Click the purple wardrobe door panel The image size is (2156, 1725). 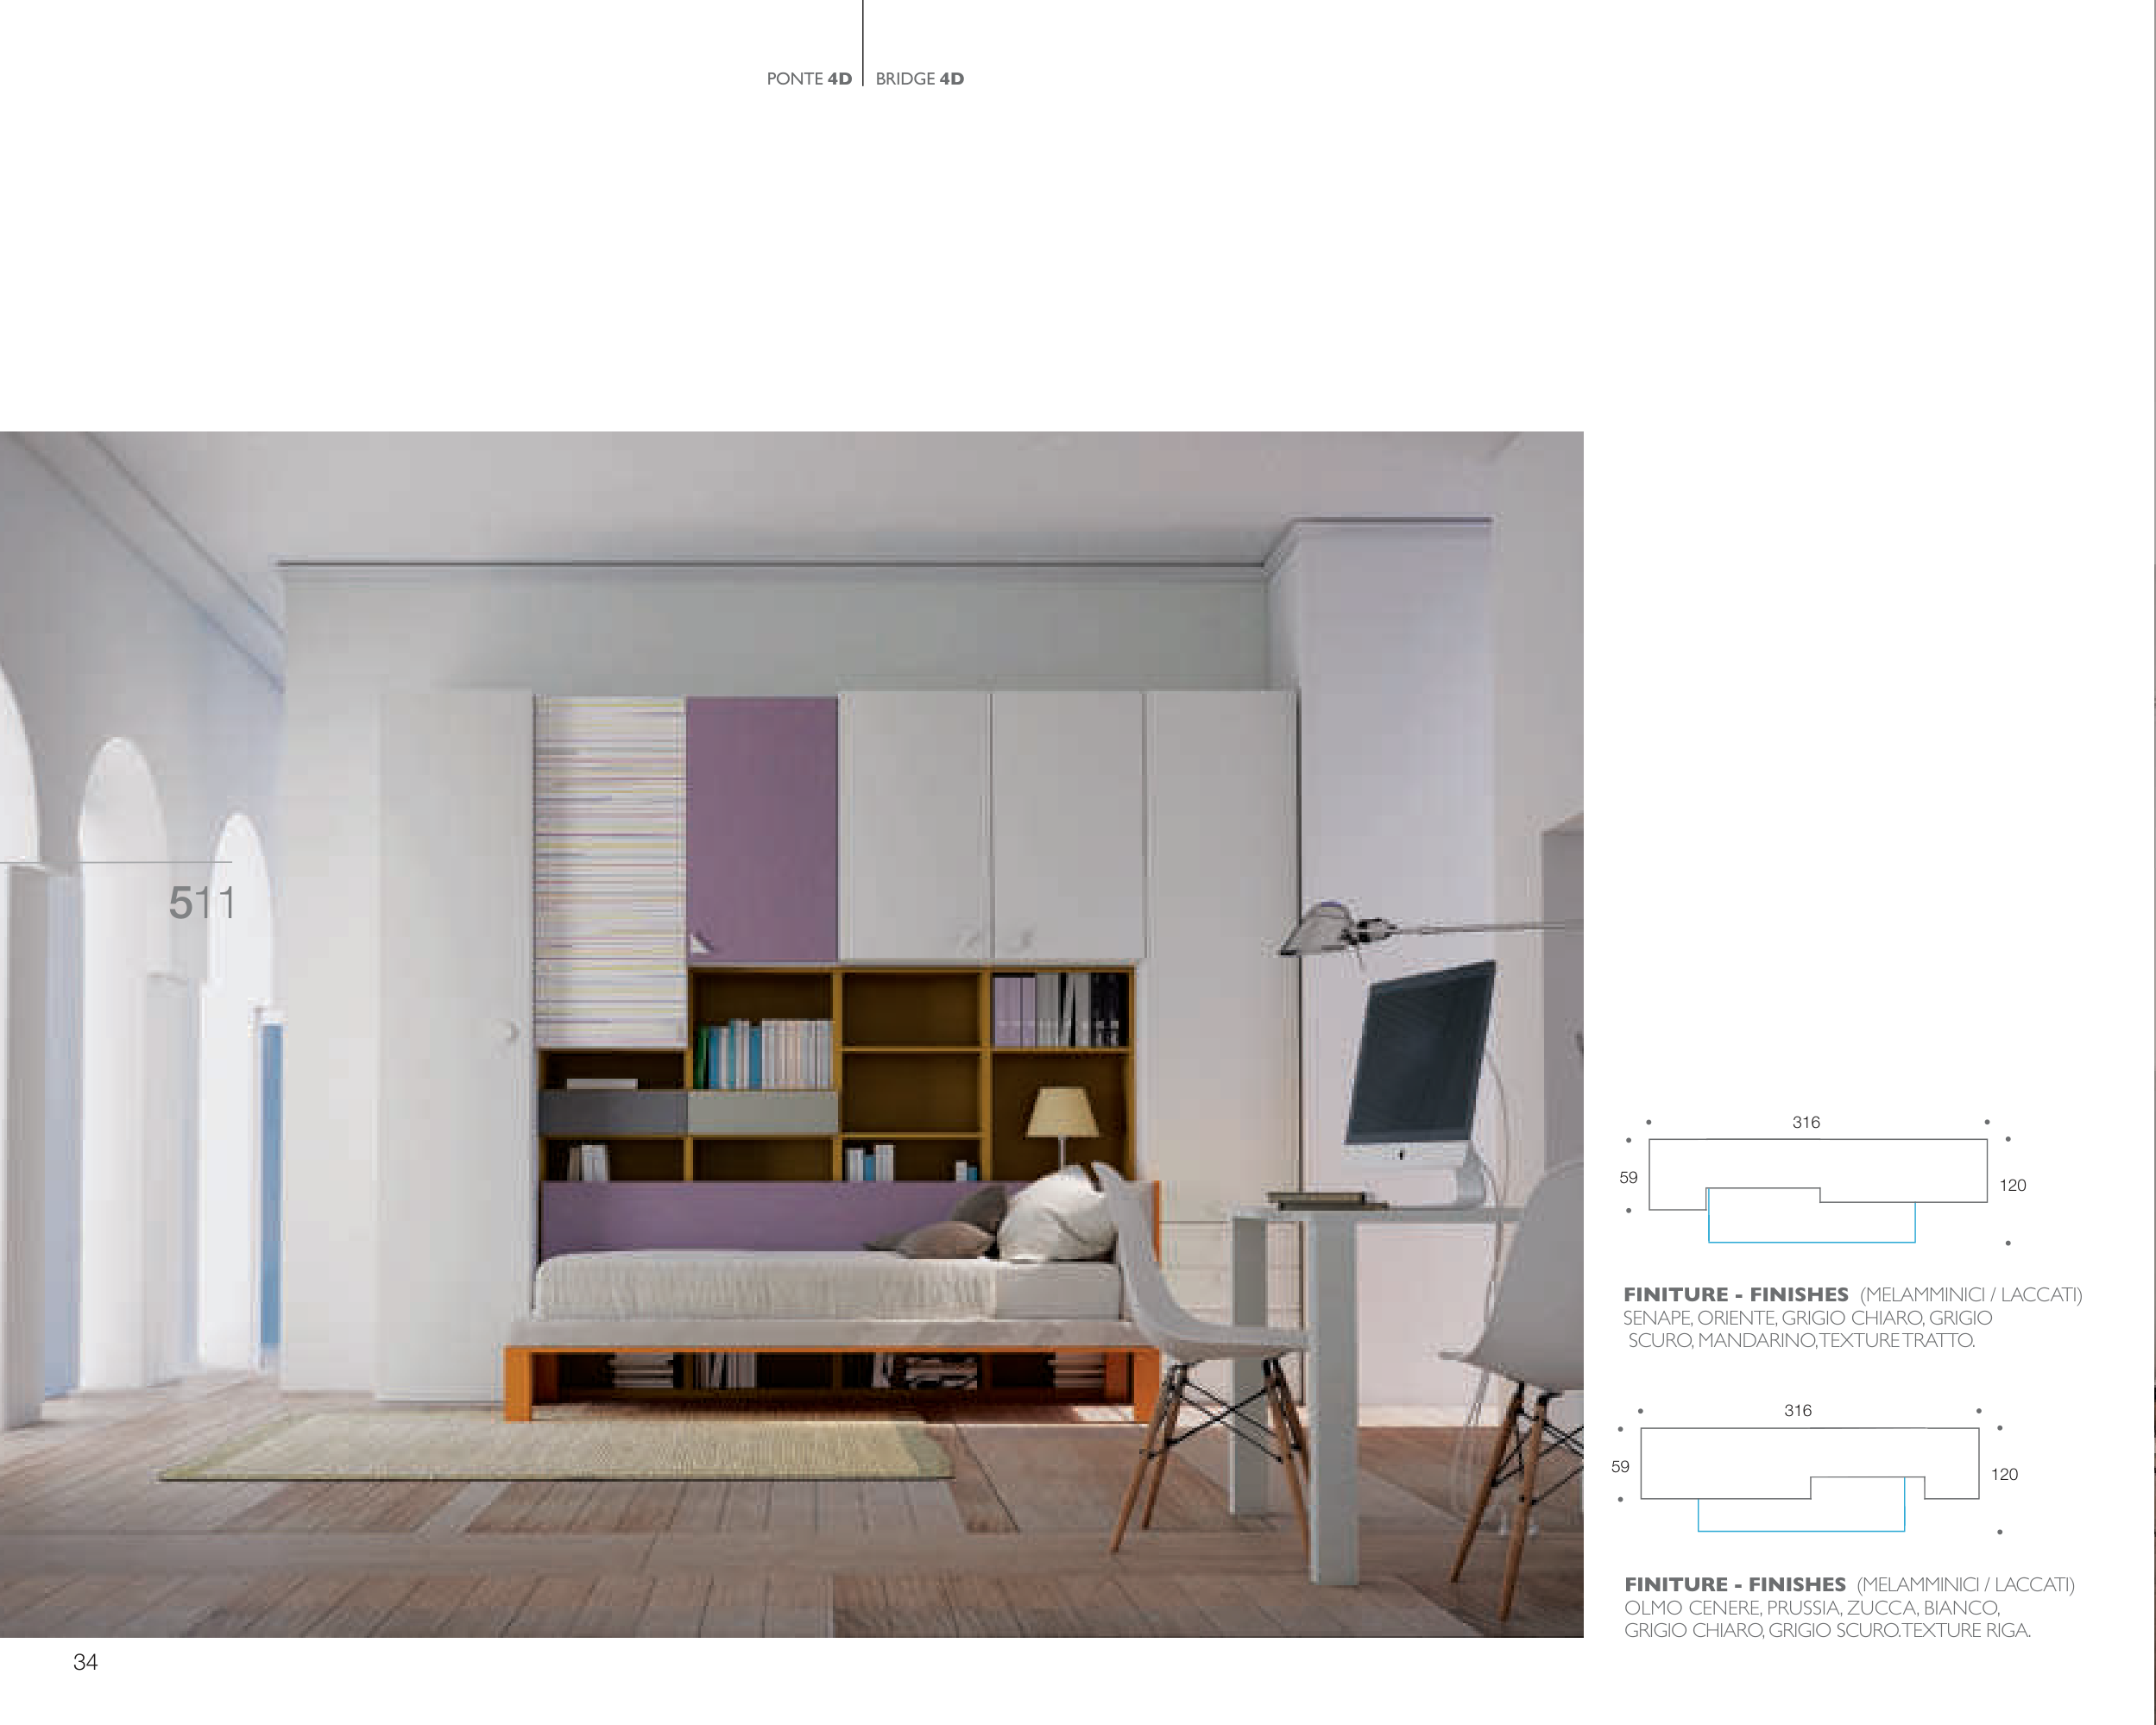pyautogui.click(x=761, y=830)
